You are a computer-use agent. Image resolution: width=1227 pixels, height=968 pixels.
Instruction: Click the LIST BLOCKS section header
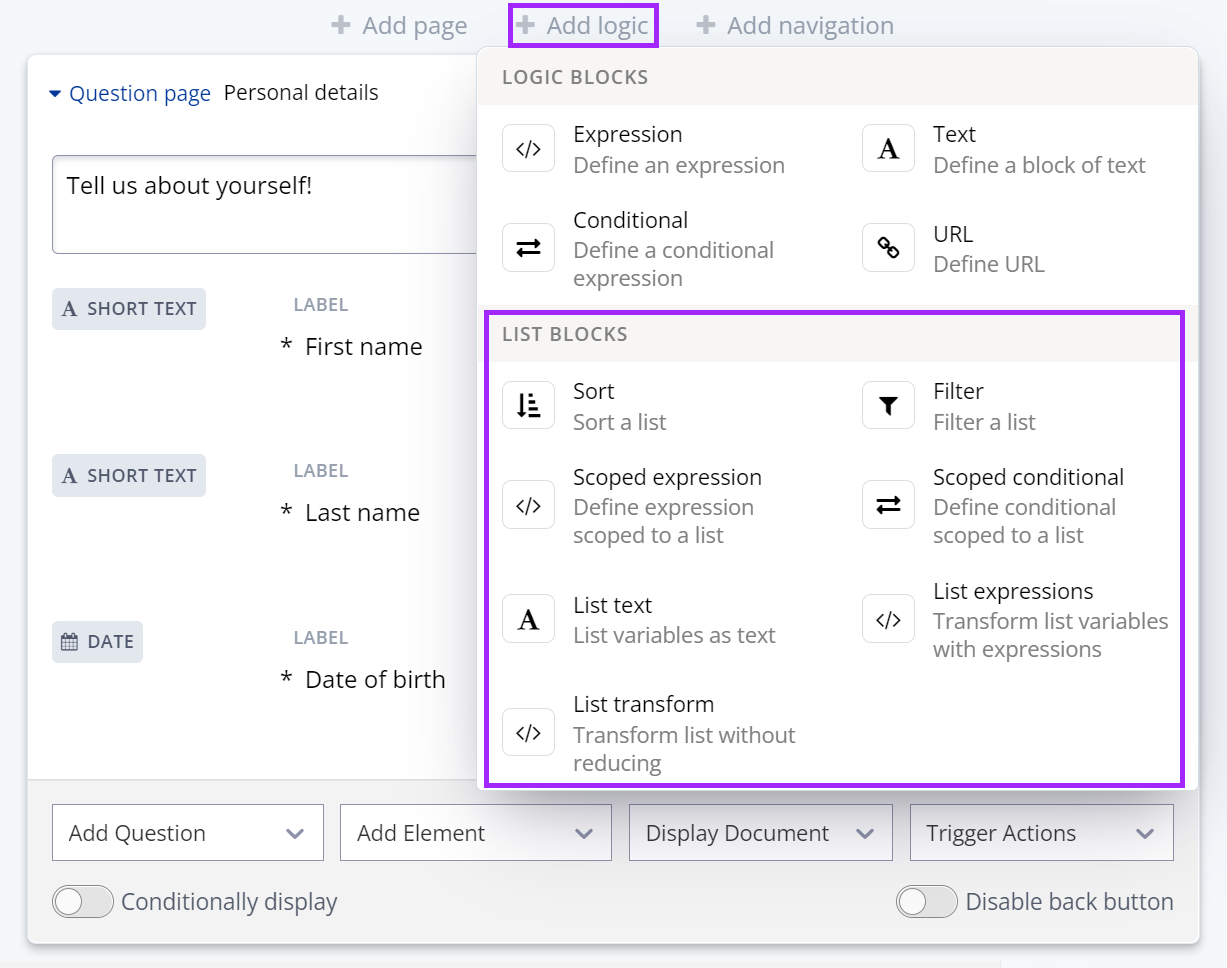[x=565, y=334]
